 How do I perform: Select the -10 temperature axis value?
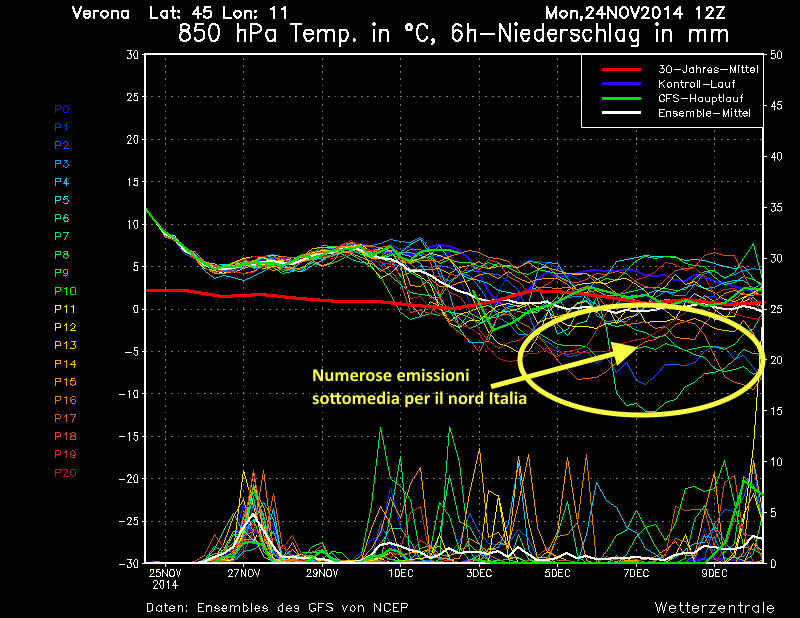[129, 394]
